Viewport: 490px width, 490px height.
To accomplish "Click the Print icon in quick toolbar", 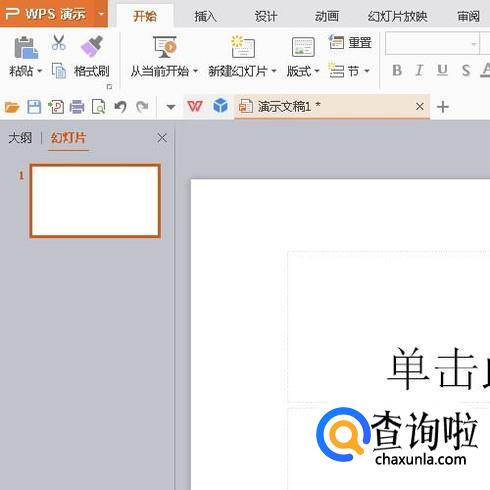I will (77, 107).
